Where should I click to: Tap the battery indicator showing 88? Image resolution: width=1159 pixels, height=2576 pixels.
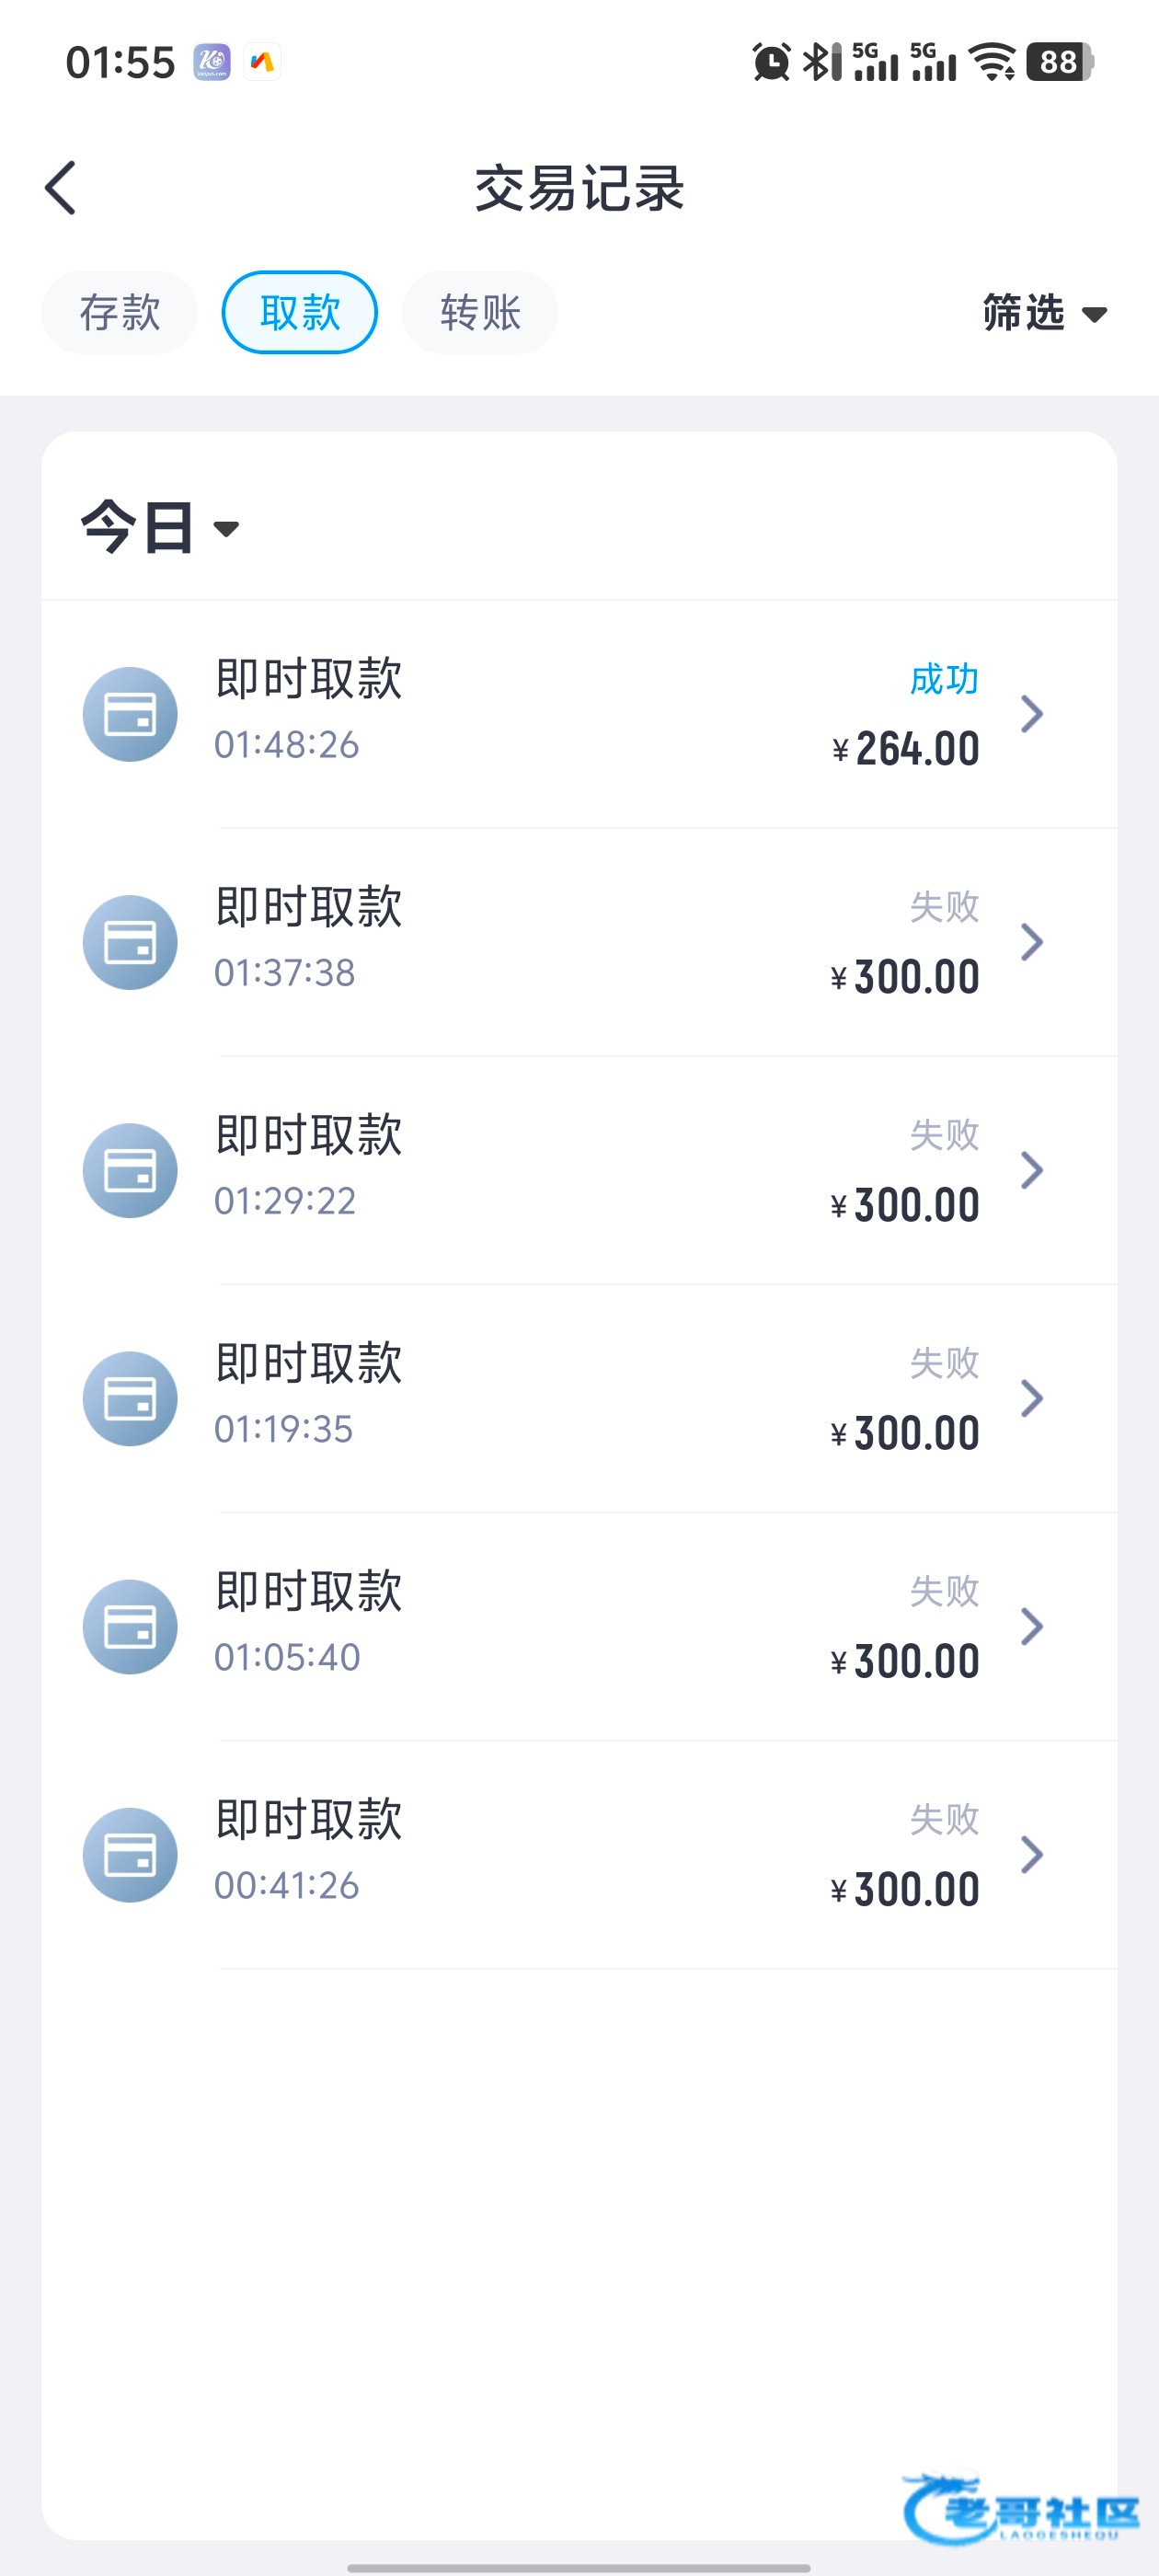[1059, 62]
